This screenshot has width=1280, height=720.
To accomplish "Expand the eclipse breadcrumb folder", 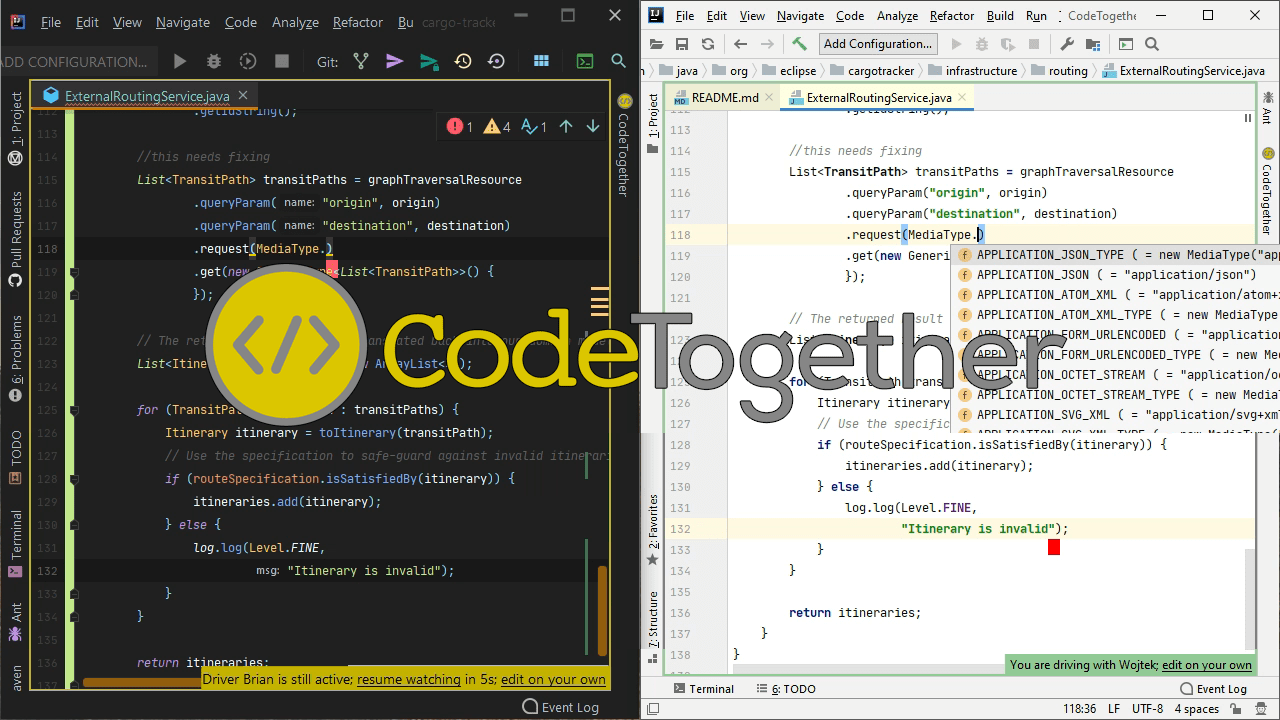I will [788, 71].
